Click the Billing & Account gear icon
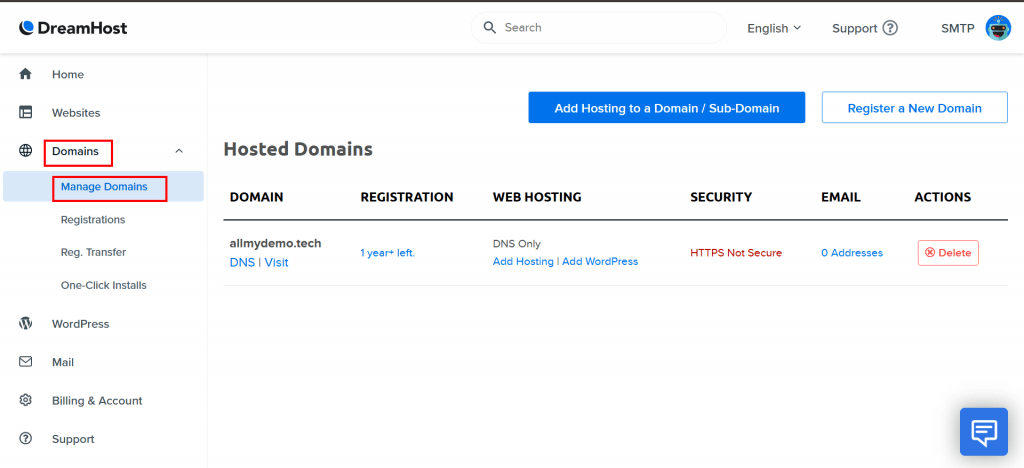 pyautogui.click(x=25, y=400)
